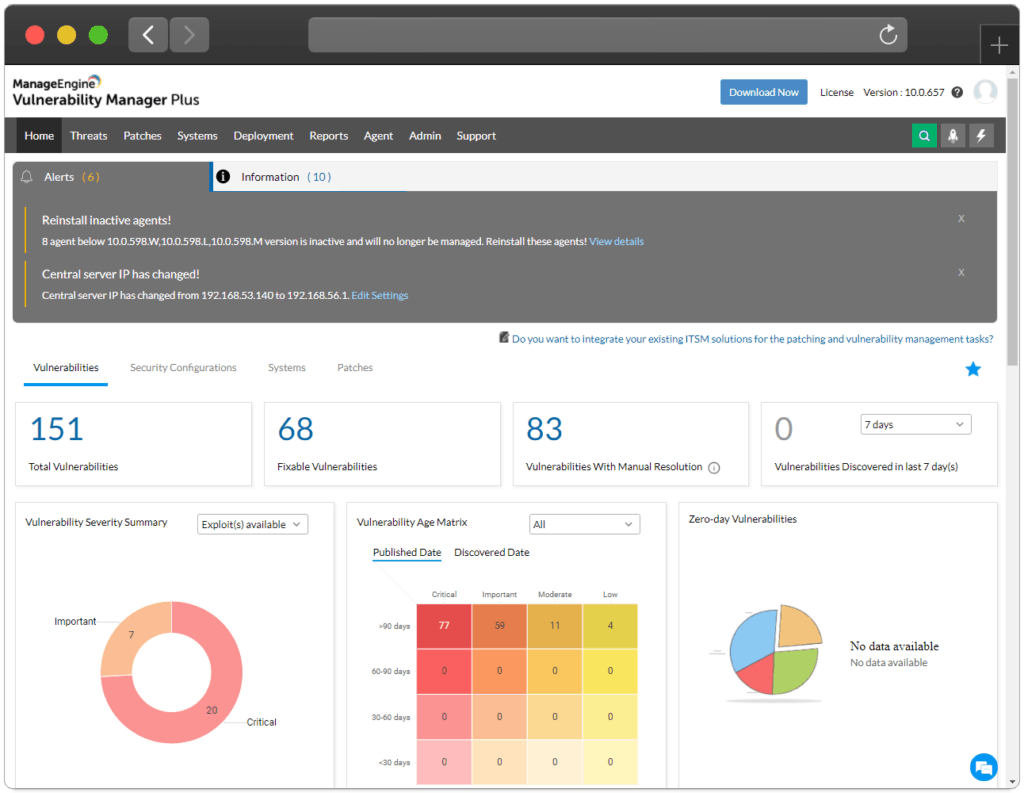Click the 151 Total Vulnerabilities count
Screen dimensions: 1024x793
(57, 429)
